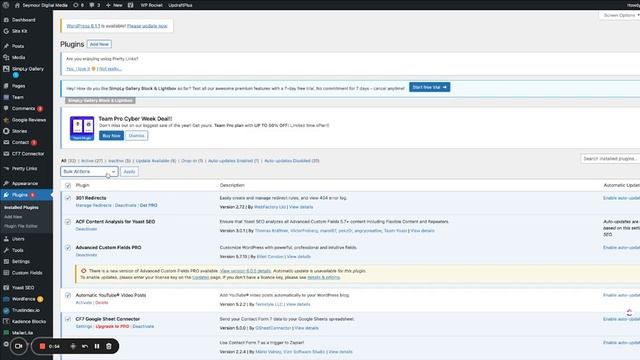
Task: Open Yoast SEO in sidebar
Action: tap(23, 288)
